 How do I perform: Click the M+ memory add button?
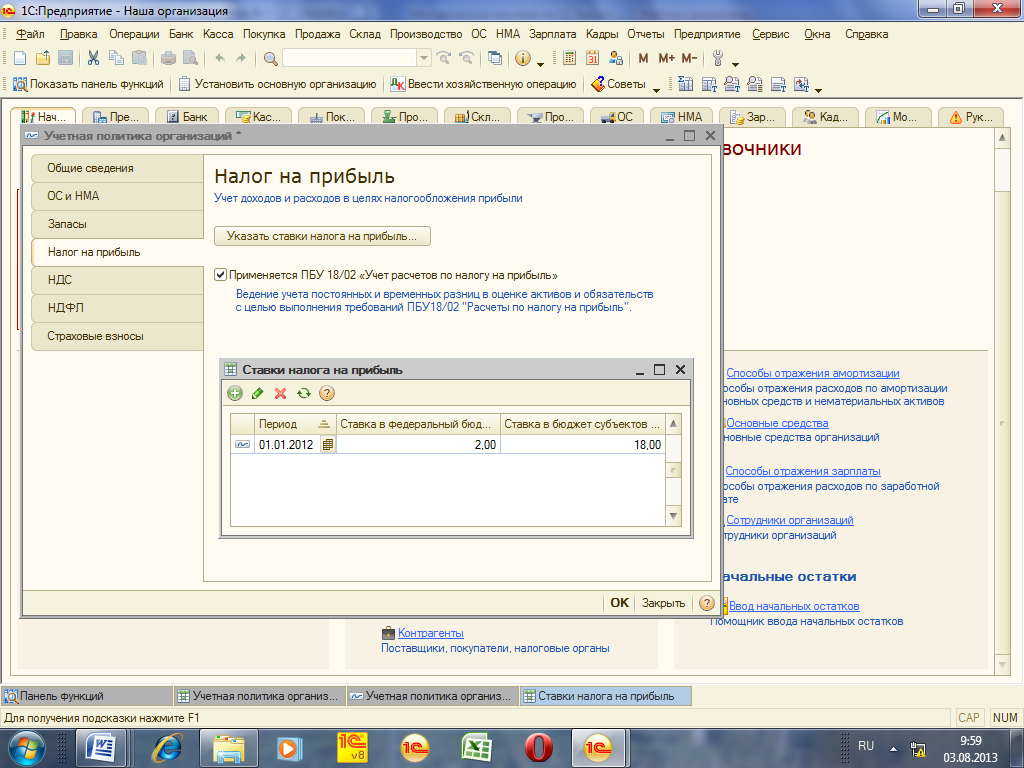[666, 58]
